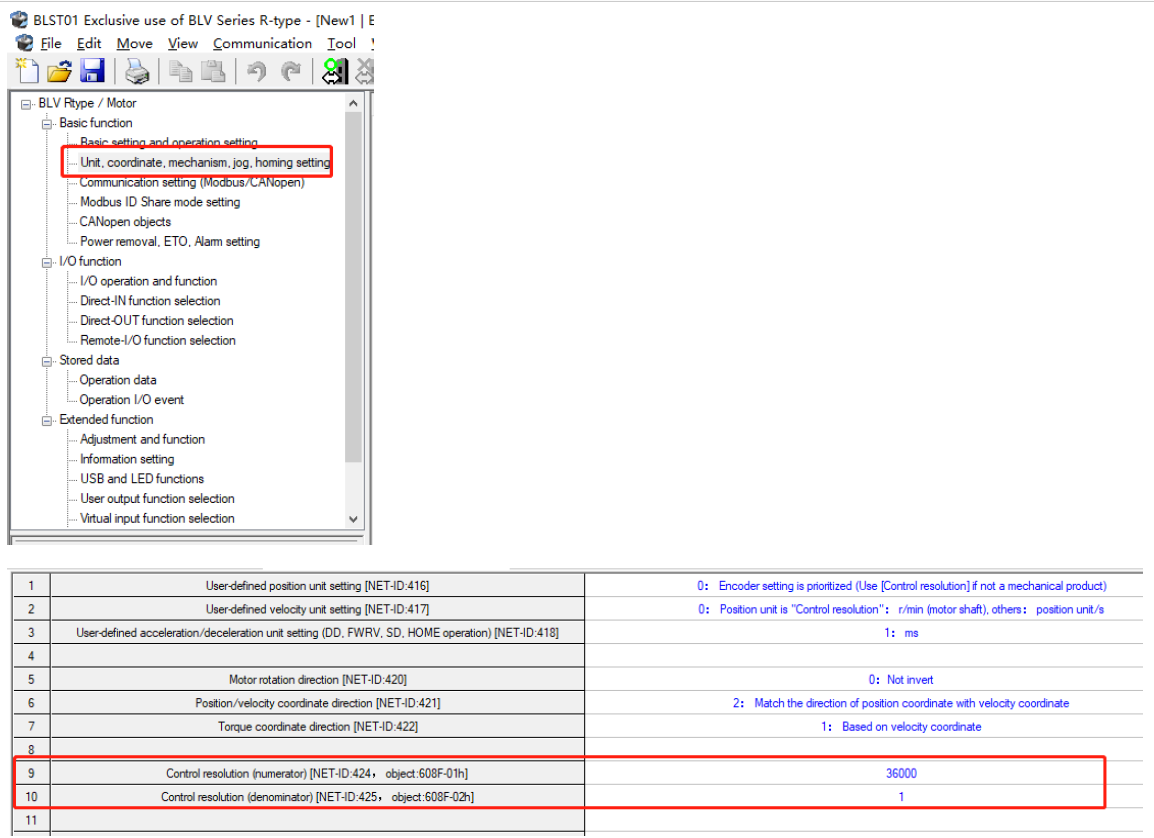Open the Move menu
The height and width of the screenshot is (838, 1154).
(x=134, y=43)
